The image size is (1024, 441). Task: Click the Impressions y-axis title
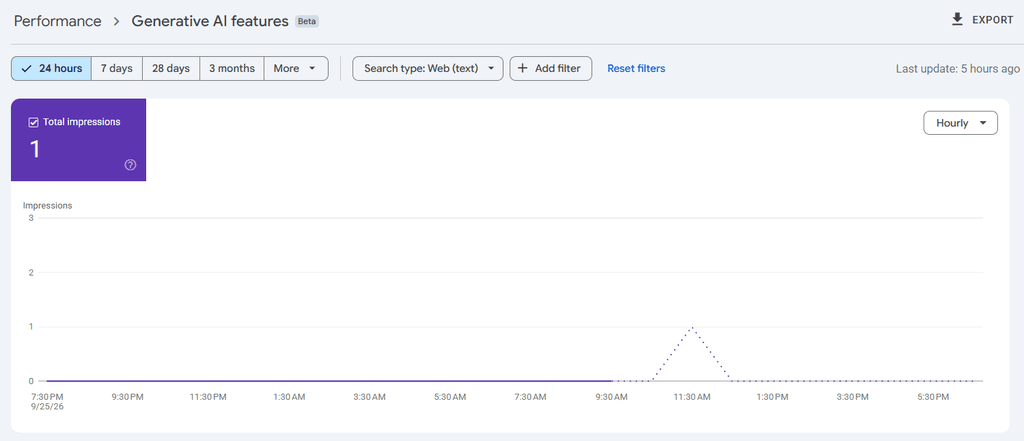48,205
